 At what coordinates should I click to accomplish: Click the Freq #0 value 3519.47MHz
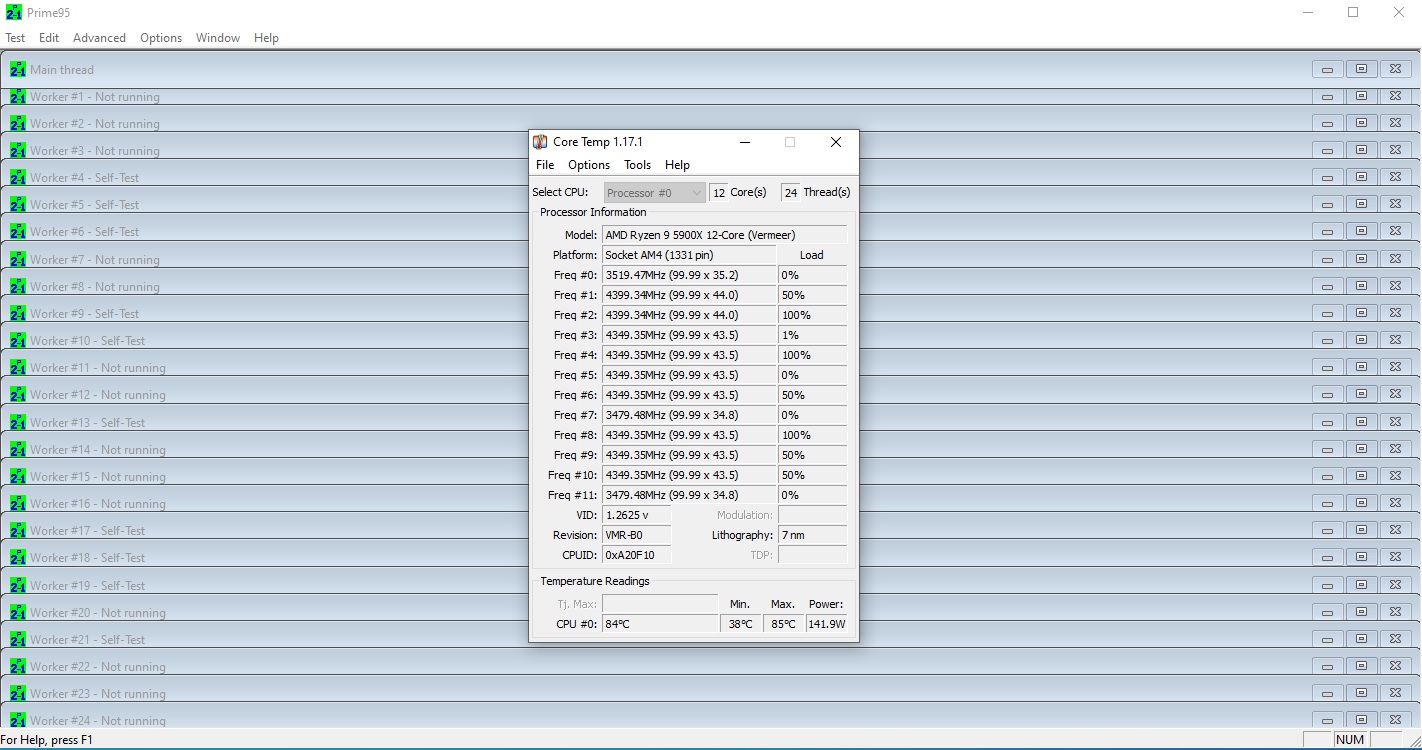click(x=689, y=275)
